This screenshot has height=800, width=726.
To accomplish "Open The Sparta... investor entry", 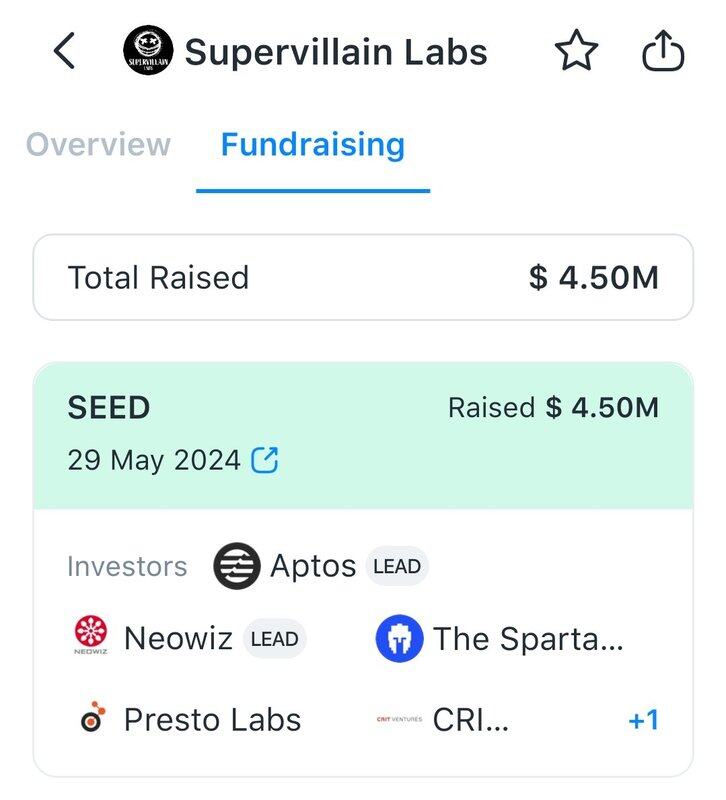I will coord(528,640).
